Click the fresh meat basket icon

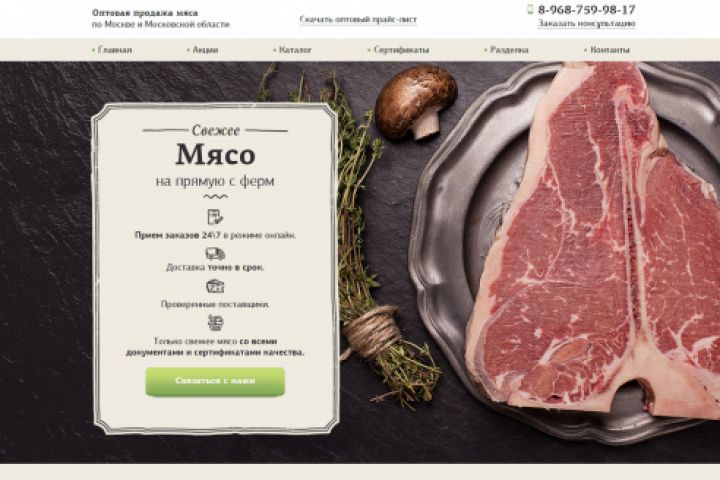coord(215,322)
